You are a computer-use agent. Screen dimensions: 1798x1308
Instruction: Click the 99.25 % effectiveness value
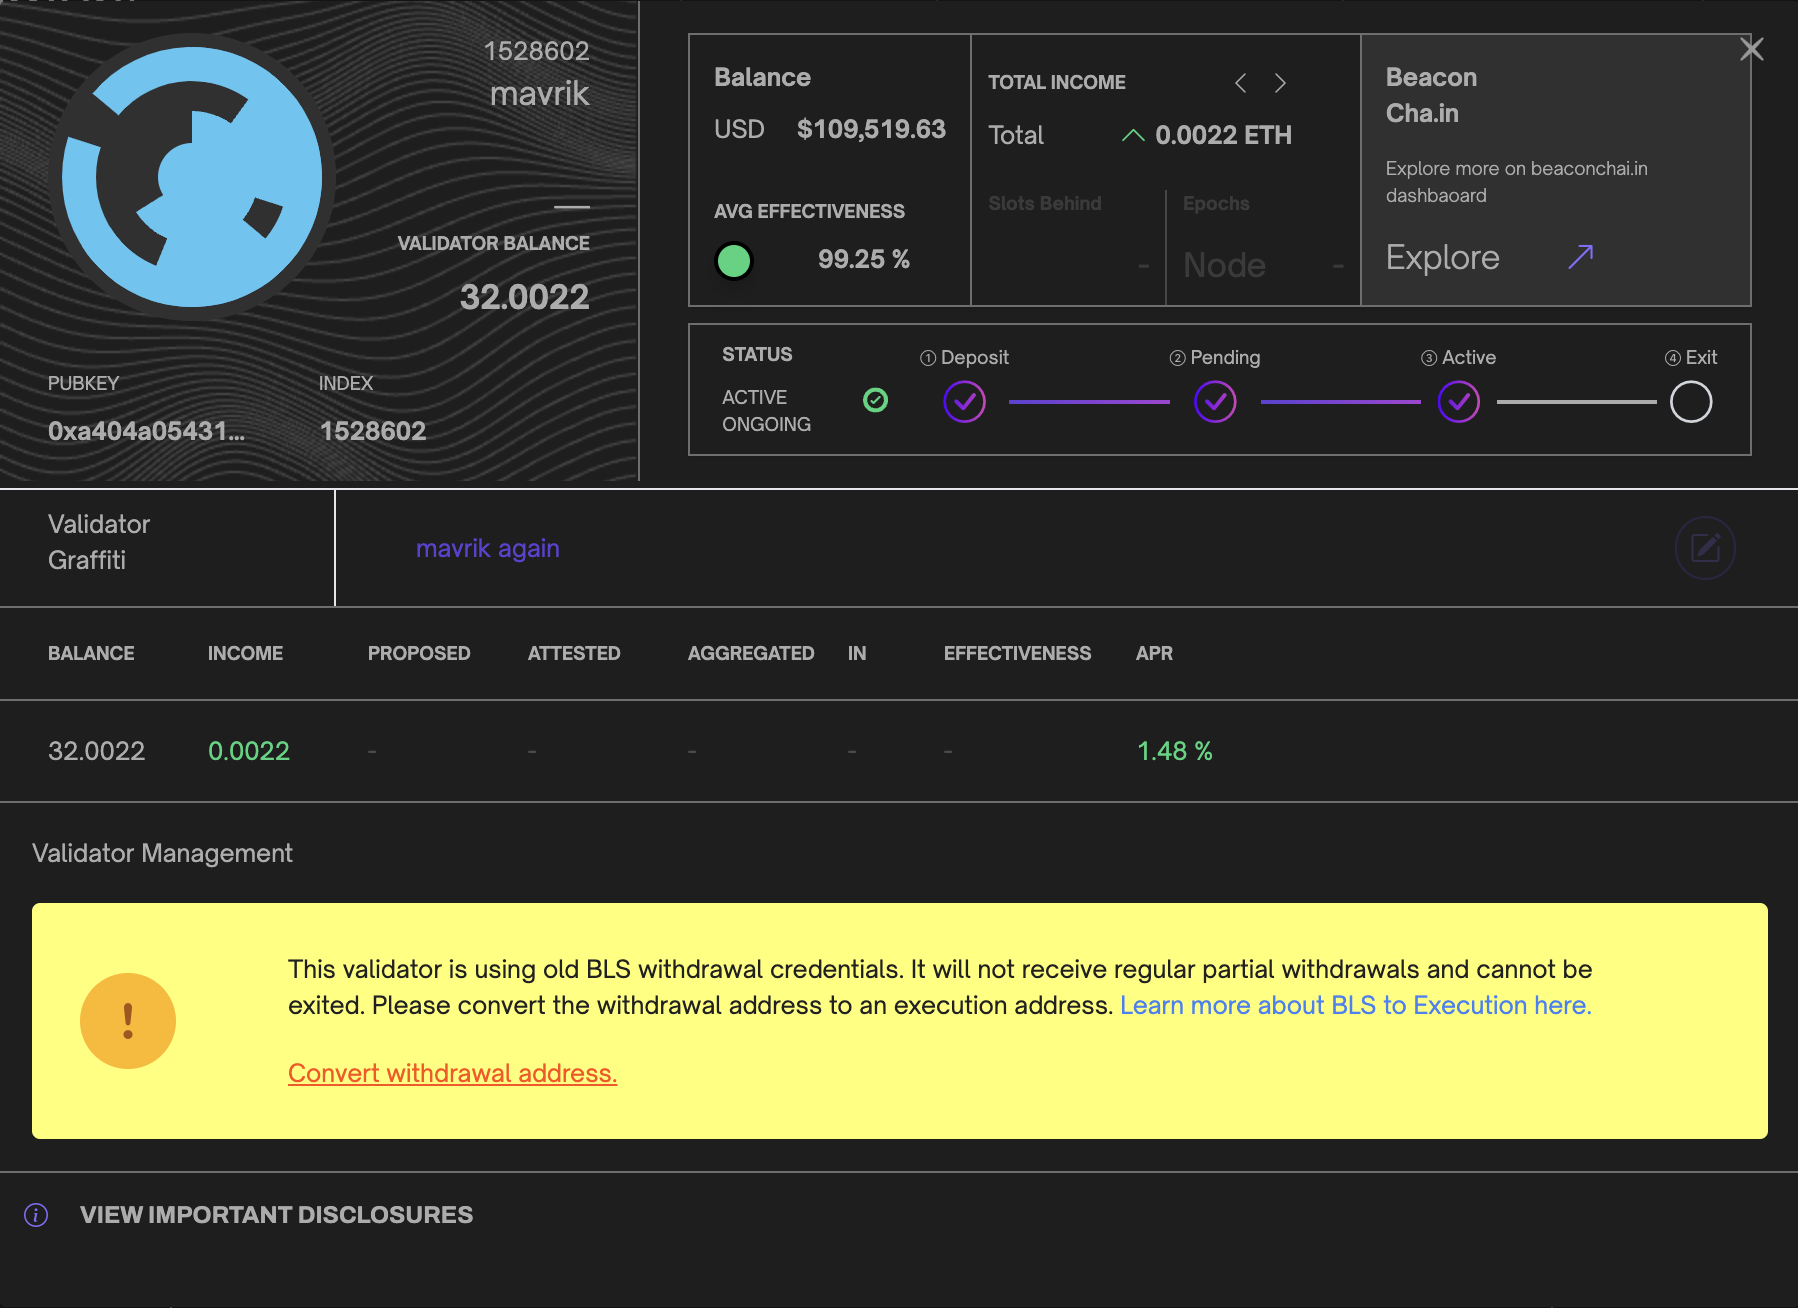tap(864, 259)
